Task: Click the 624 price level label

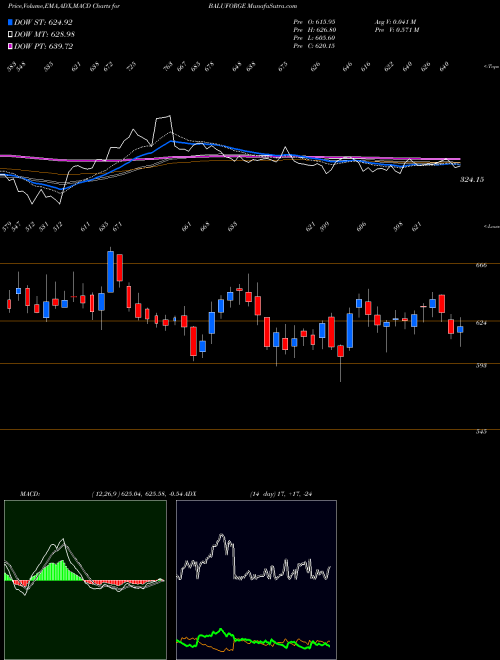Action: click(x=481, y=323)
